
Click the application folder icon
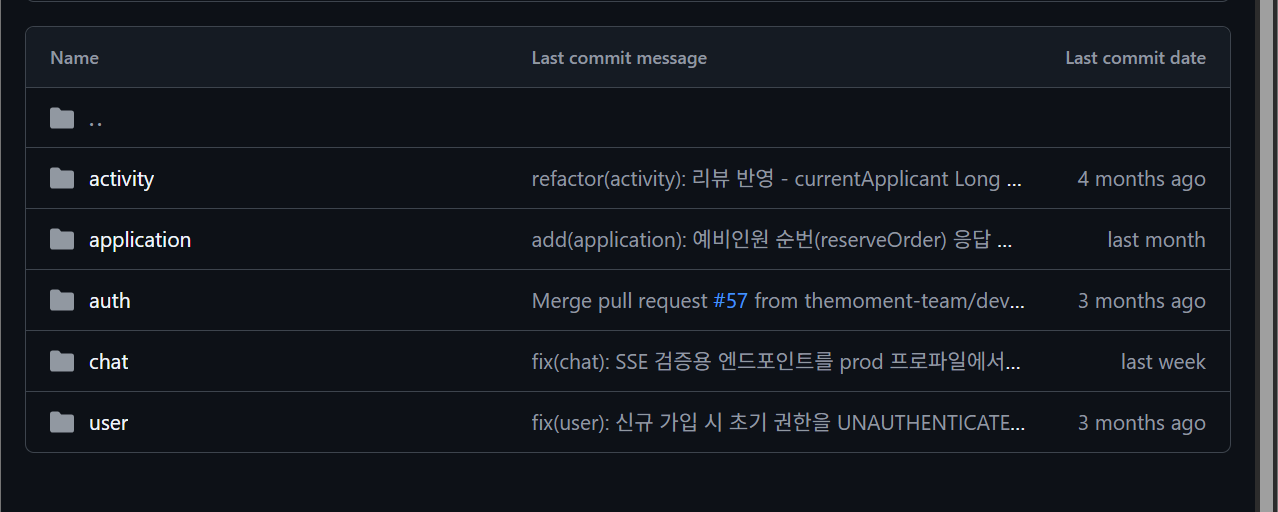point(62,240)
